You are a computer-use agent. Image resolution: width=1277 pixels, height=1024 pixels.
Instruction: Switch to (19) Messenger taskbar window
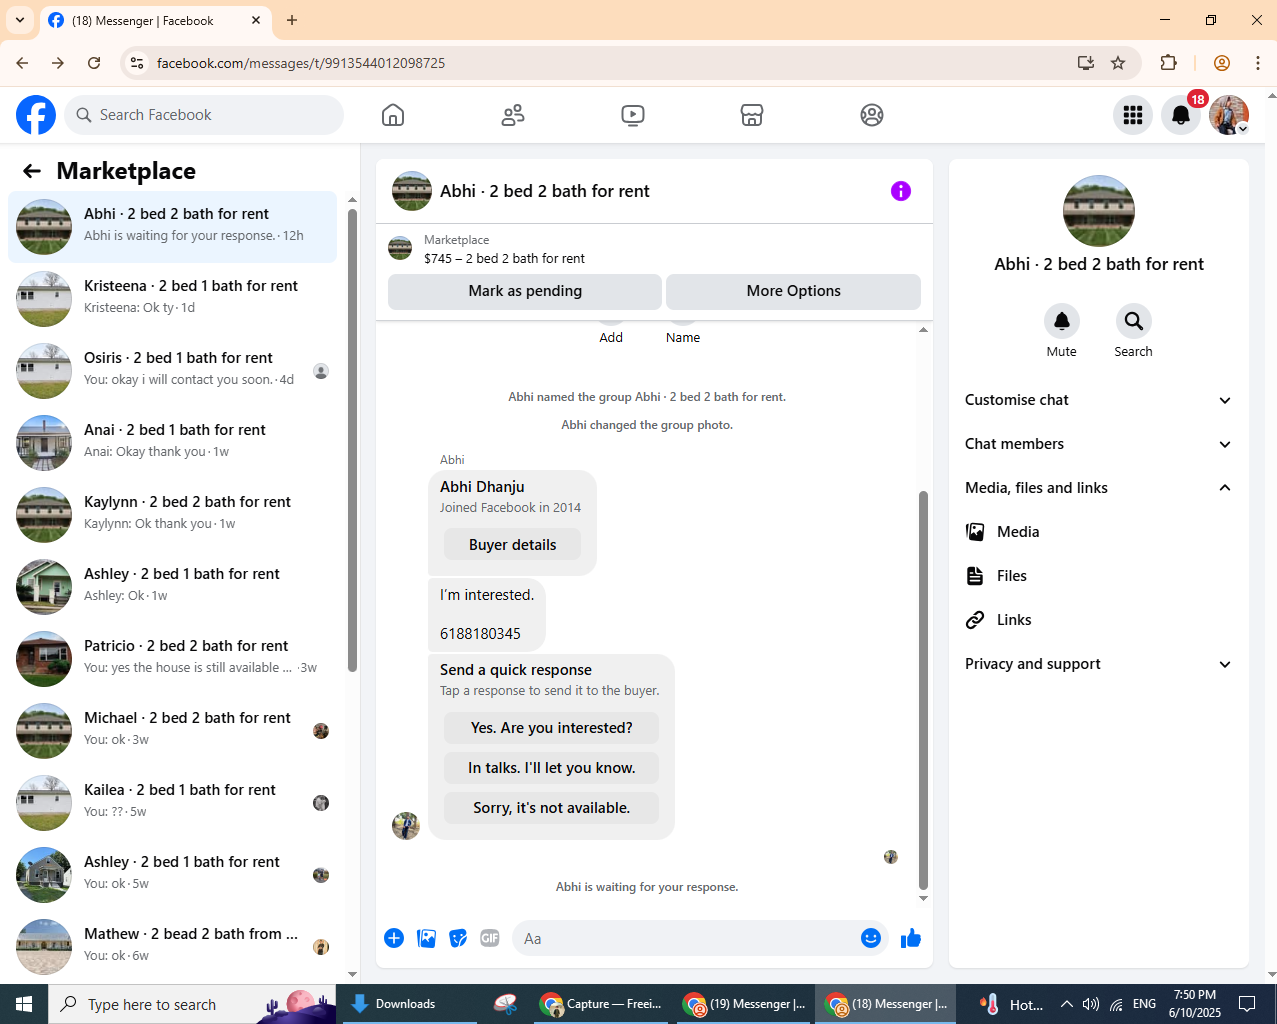pyautogui.click(x=744, y=1004)
